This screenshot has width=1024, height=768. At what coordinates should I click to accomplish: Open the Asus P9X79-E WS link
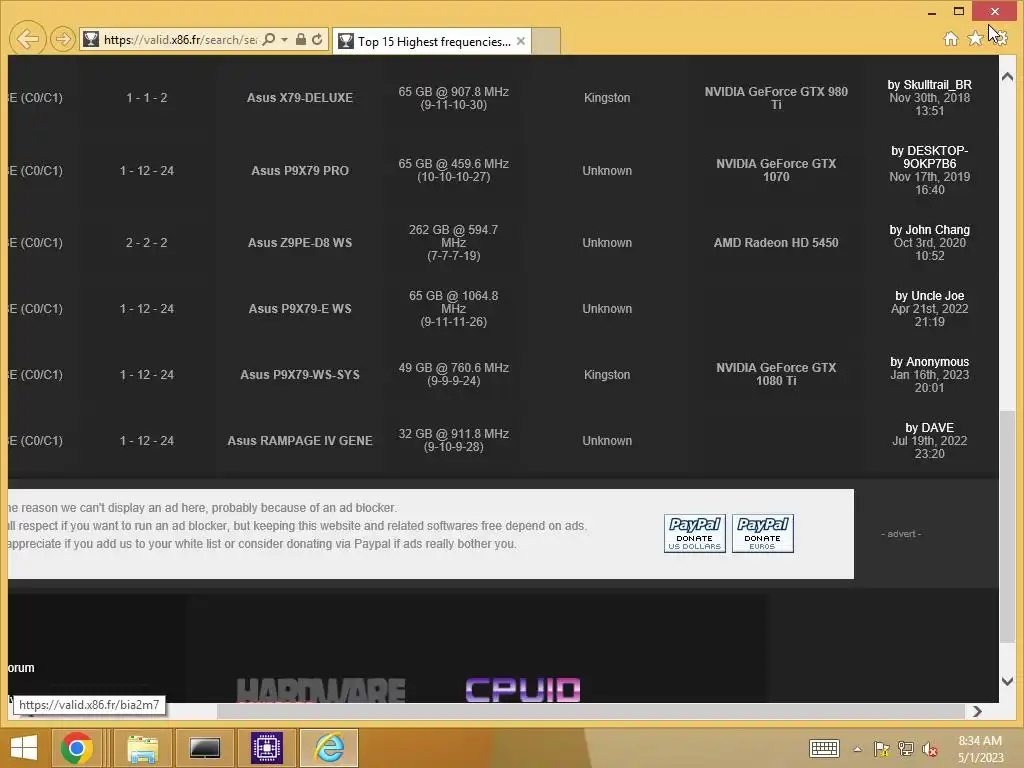[300, 309]
